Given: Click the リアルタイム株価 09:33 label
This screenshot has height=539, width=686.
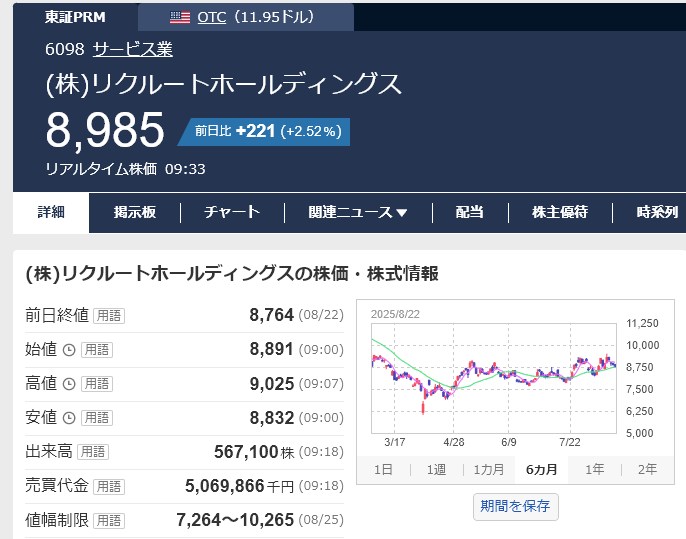Looking at the screenshot, I should pyautogui.click(x=125, y=169).
